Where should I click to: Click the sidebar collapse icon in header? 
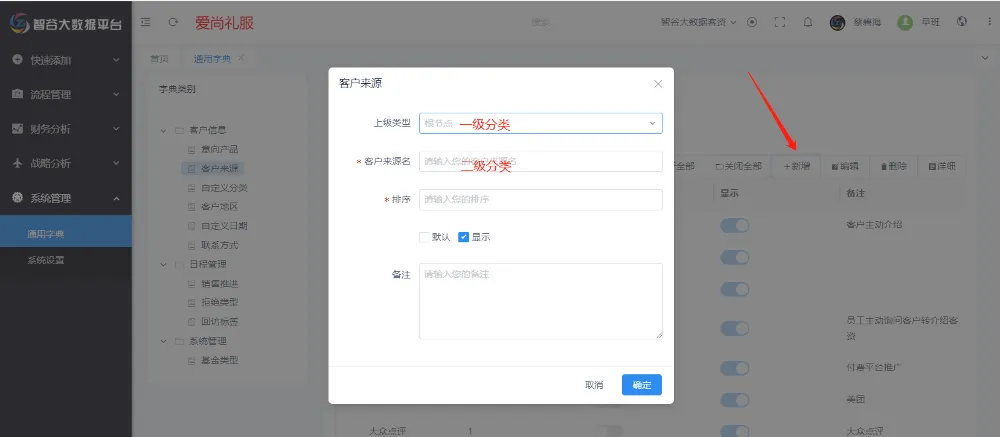(146, 21)
